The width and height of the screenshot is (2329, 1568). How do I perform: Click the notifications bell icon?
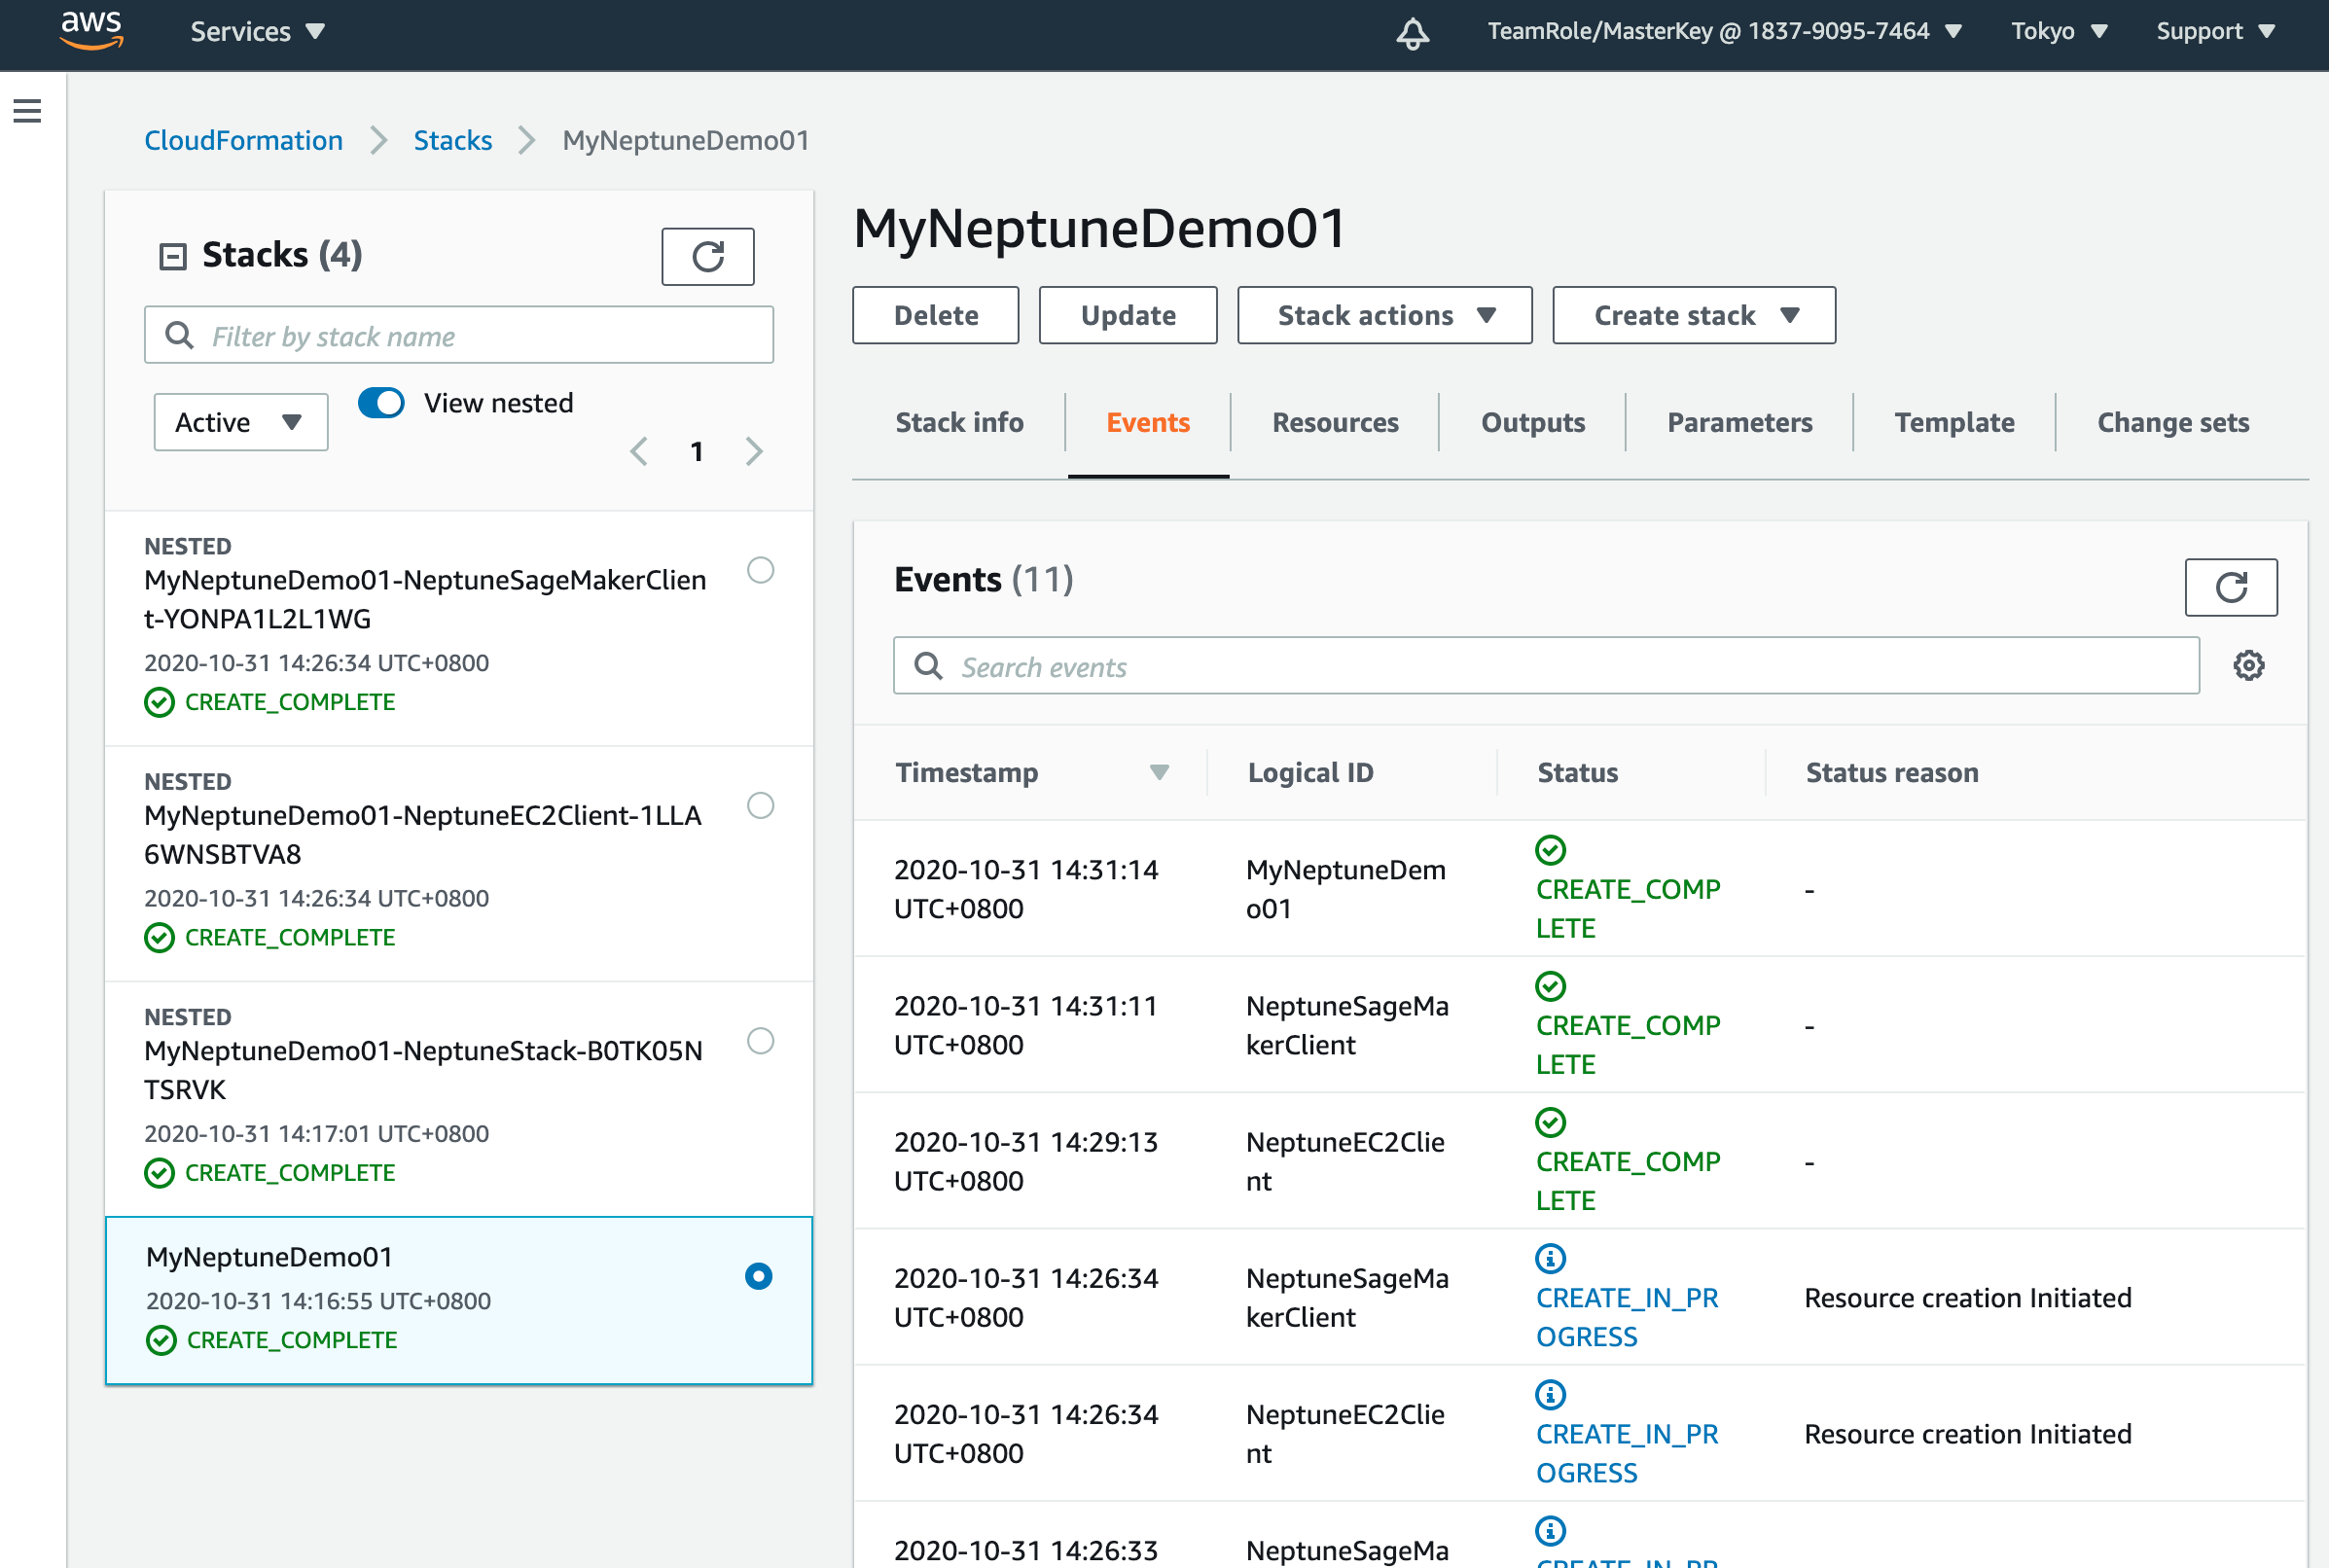(x=1412, y=32)
